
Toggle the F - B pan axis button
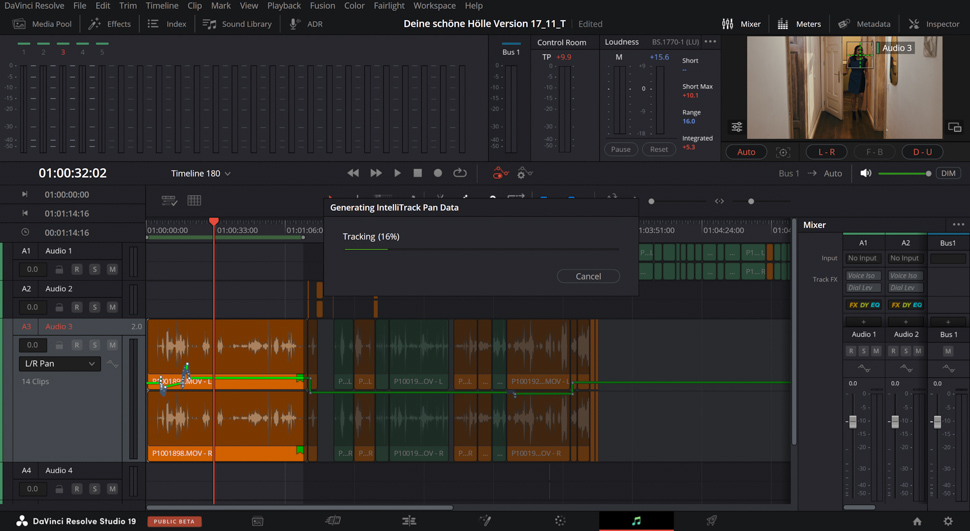click(x=874, y=152)
